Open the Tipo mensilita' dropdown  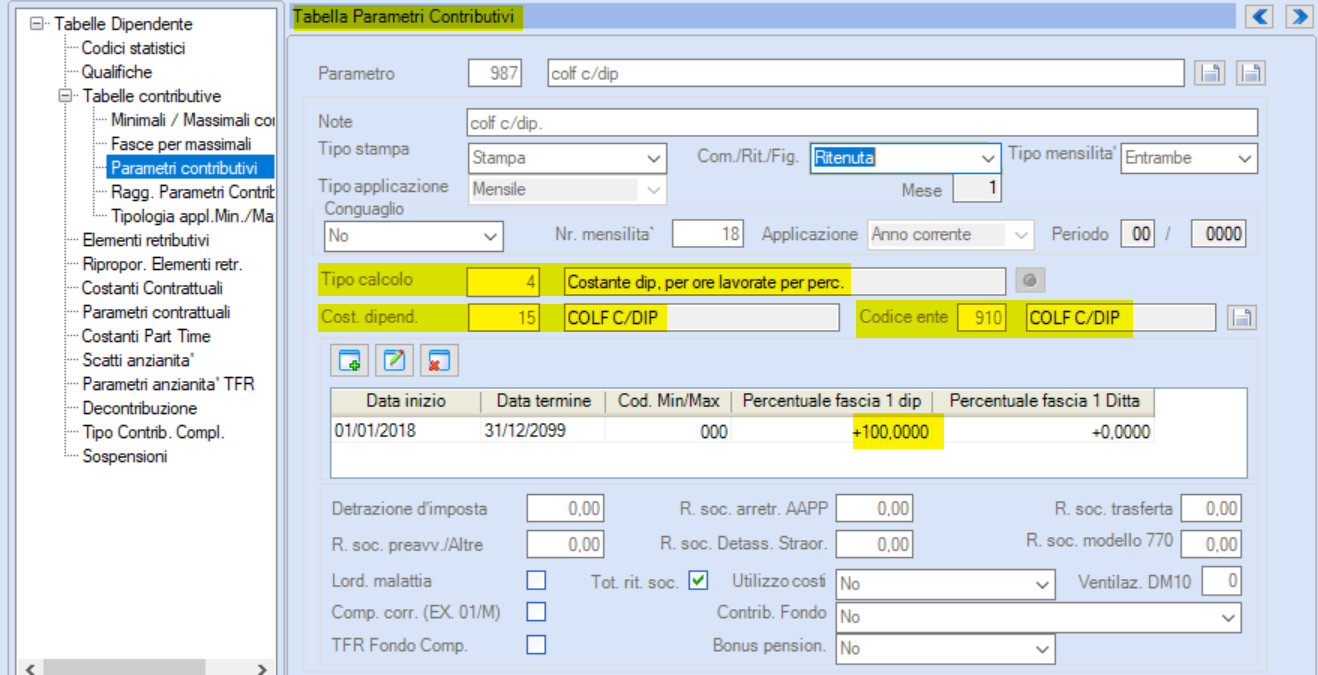pyautogui.click(x=1244, y=158)
